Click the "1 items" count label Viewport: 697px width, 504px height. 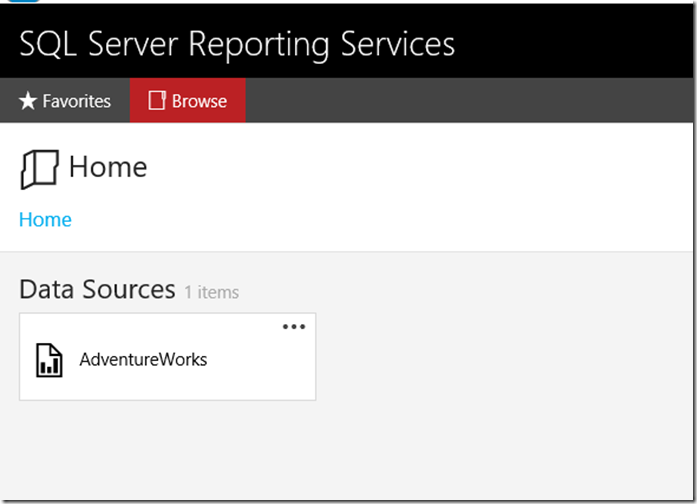click(211, 293)
